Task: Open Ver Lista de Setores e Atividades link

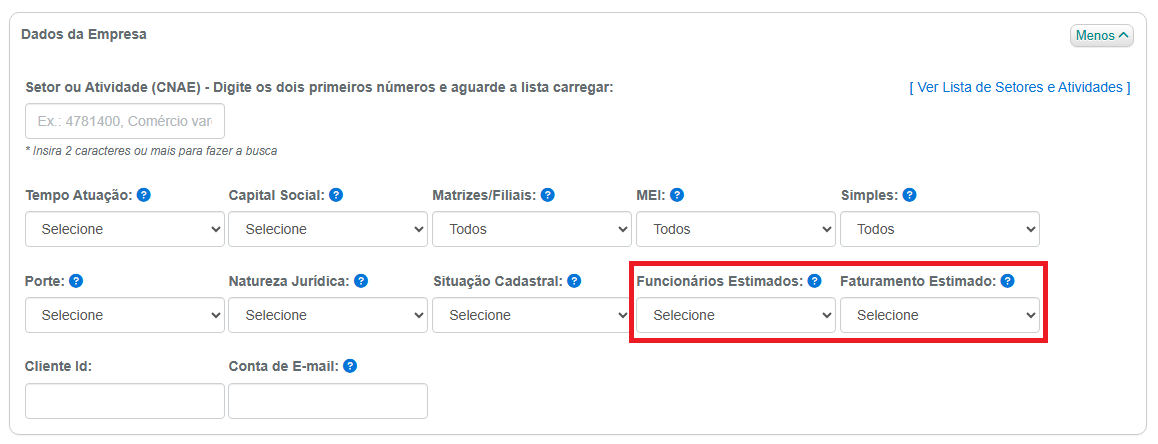Action: 1020,87
